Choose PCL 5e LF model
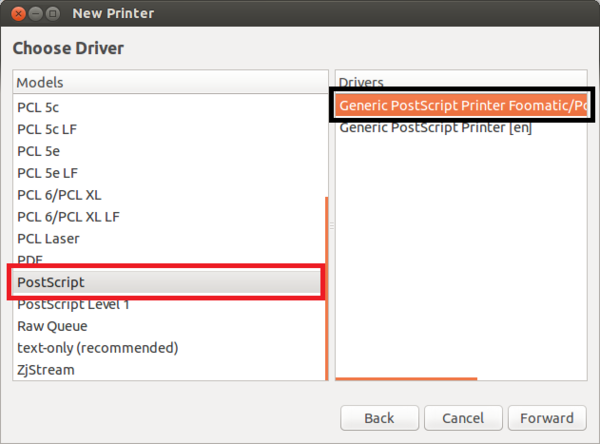 pos(169,173)
